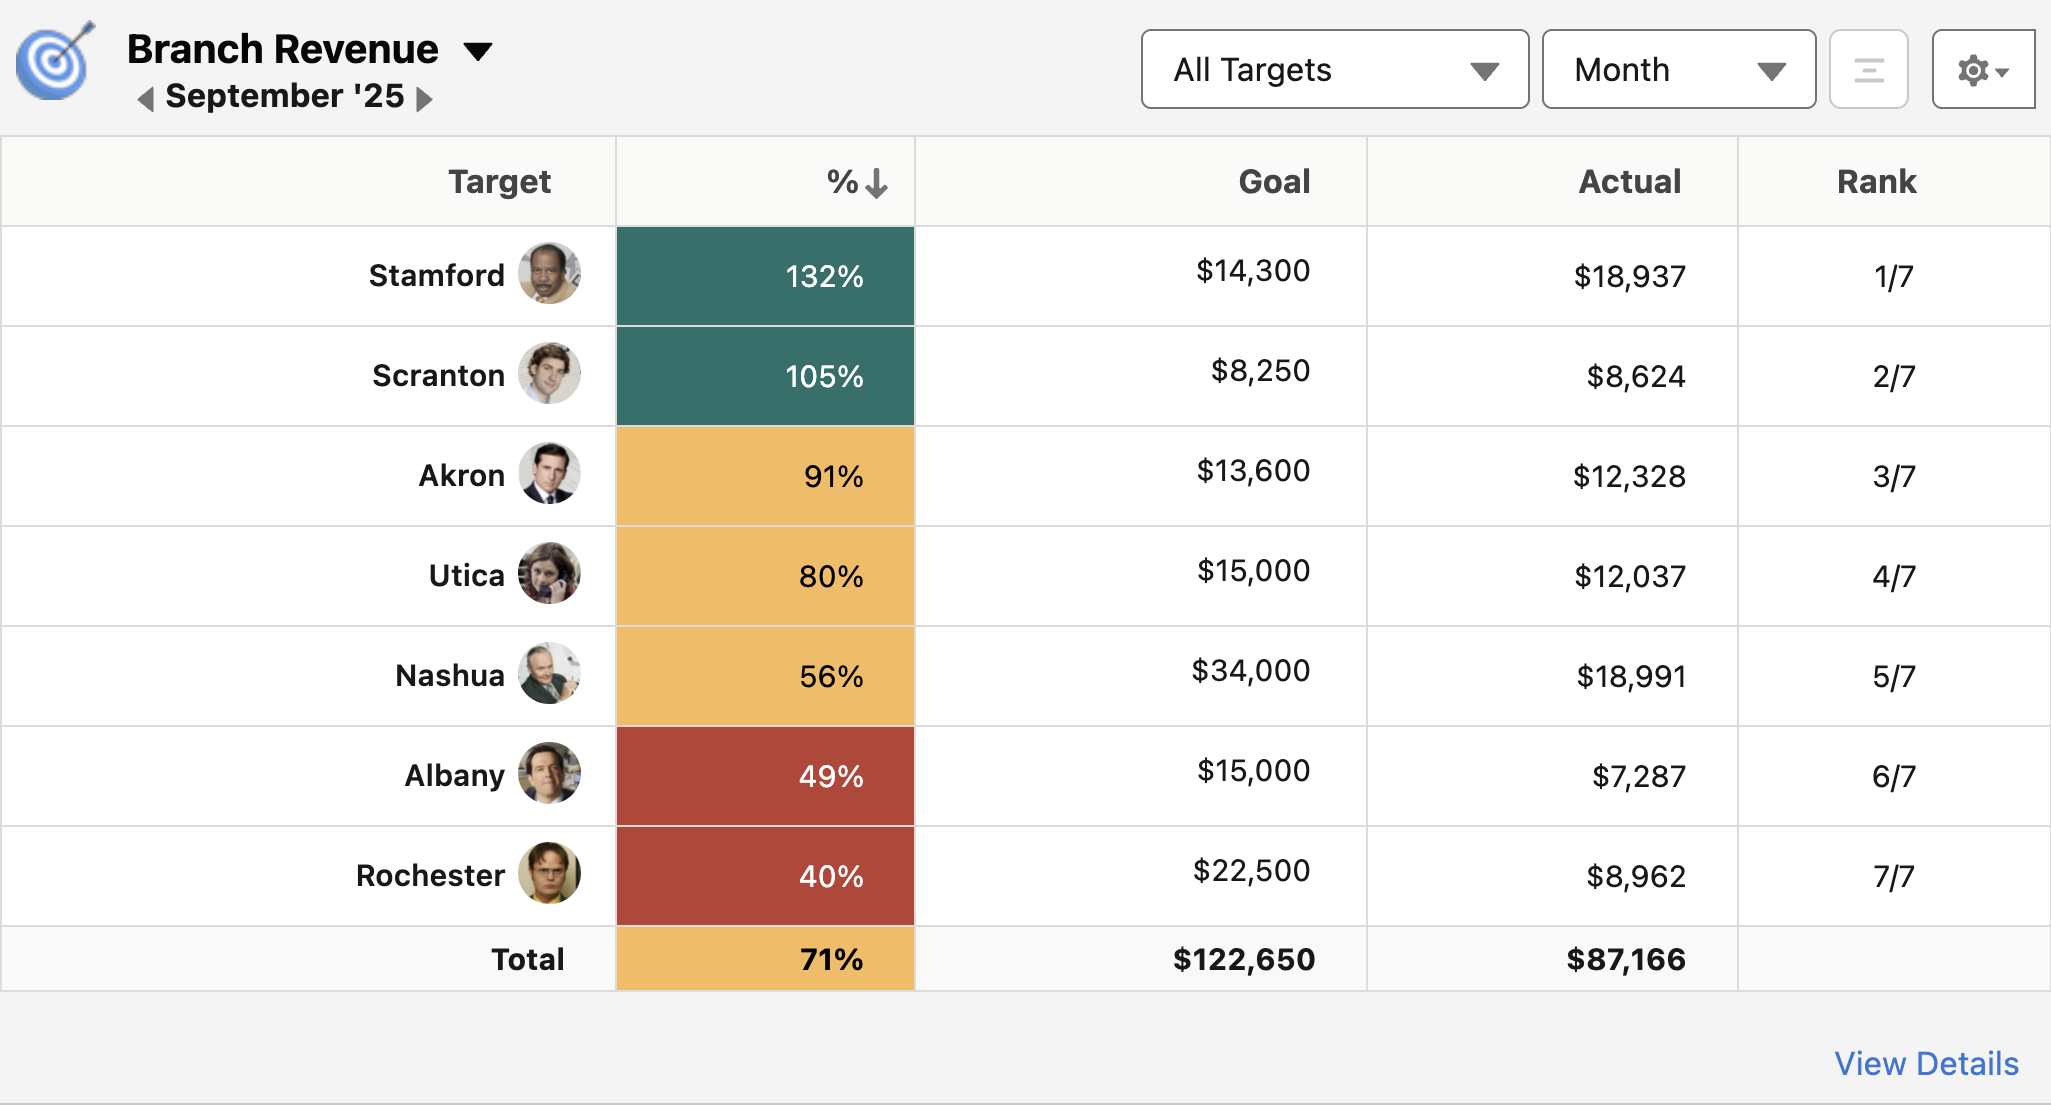Open View Details
Screen dimensions: 2051x1105
pos(1926,1063)
